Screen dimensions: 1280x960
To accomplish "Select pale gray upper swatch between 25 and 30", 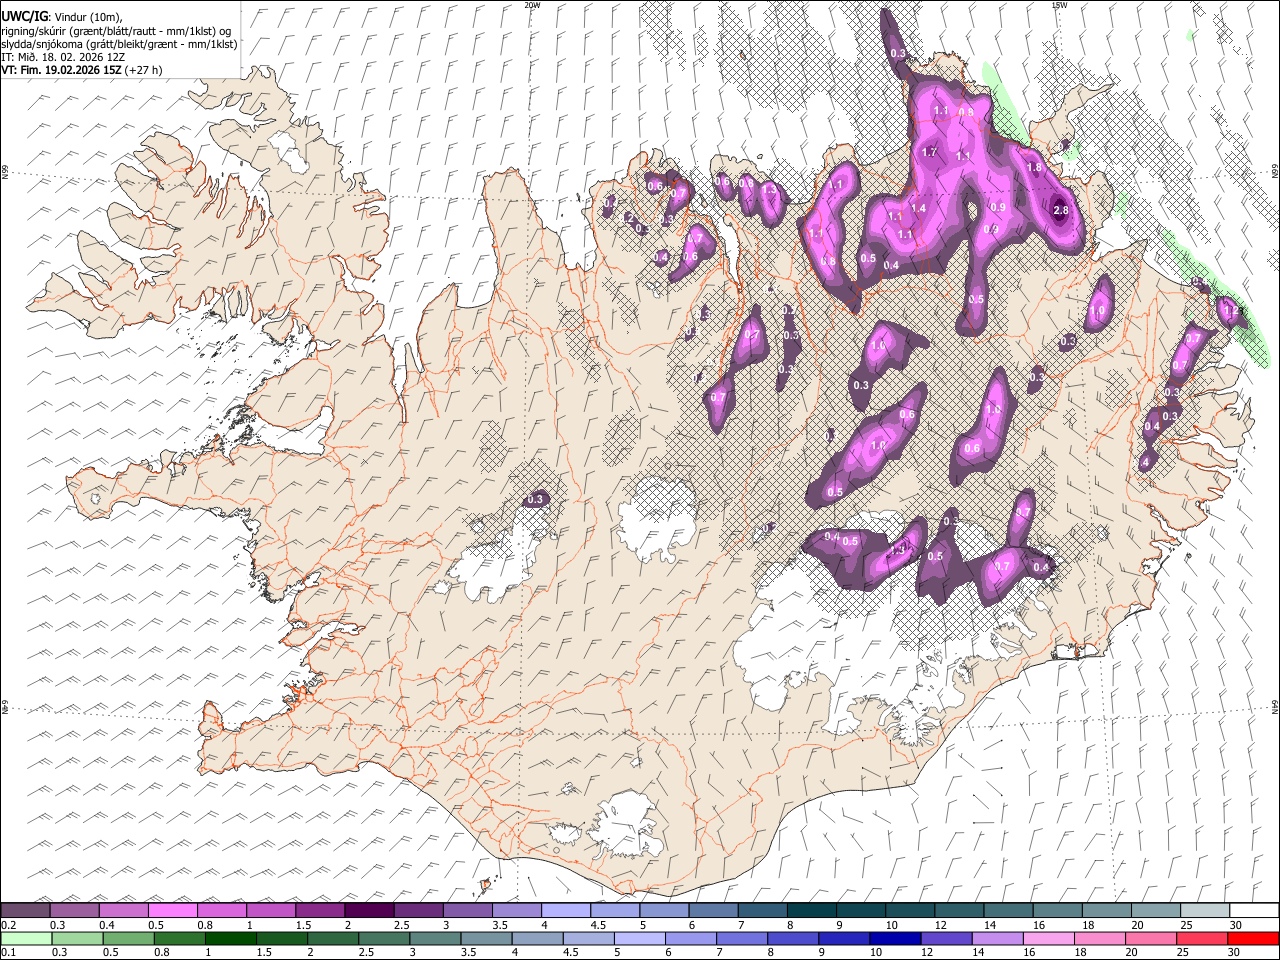I will tap(1205, 910).
